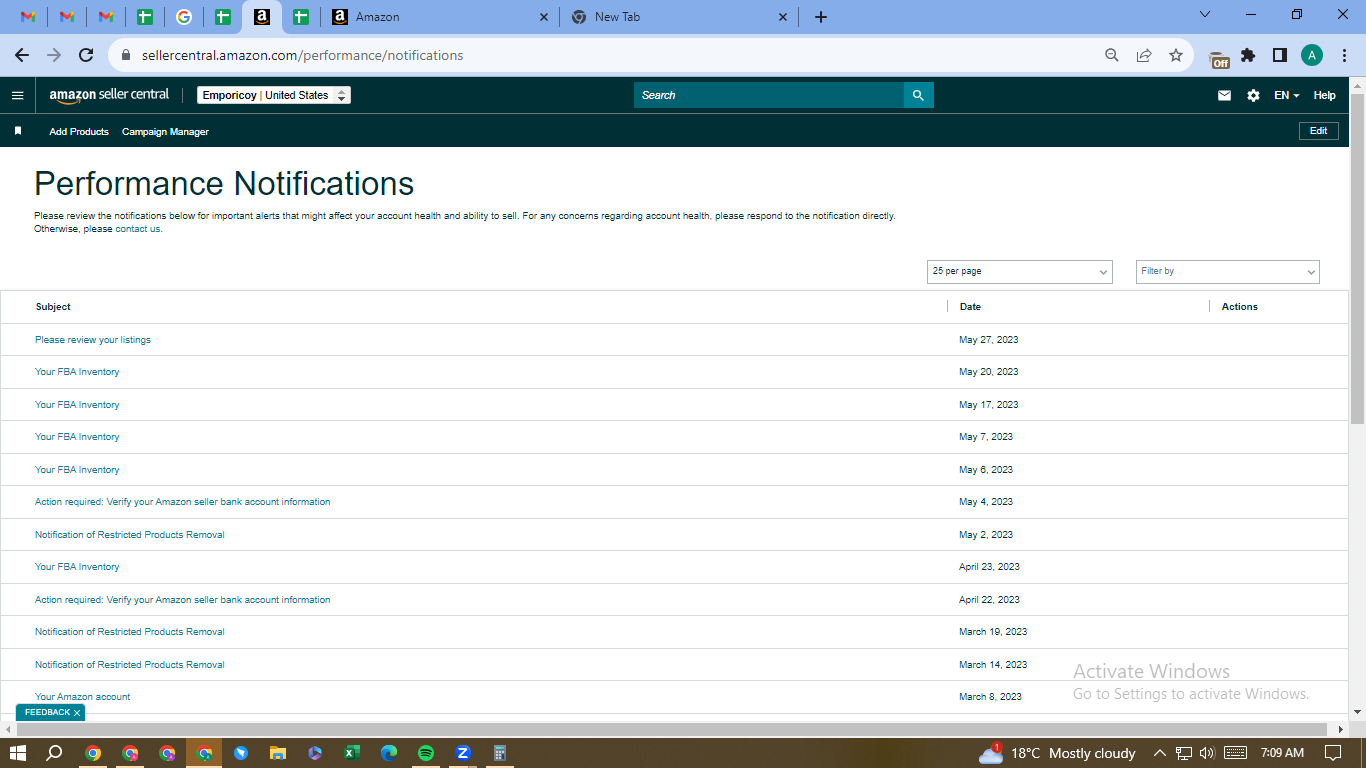The image size is (1366, 768).
Task: Reload the Seller Central page
Action: coord(86,55)
